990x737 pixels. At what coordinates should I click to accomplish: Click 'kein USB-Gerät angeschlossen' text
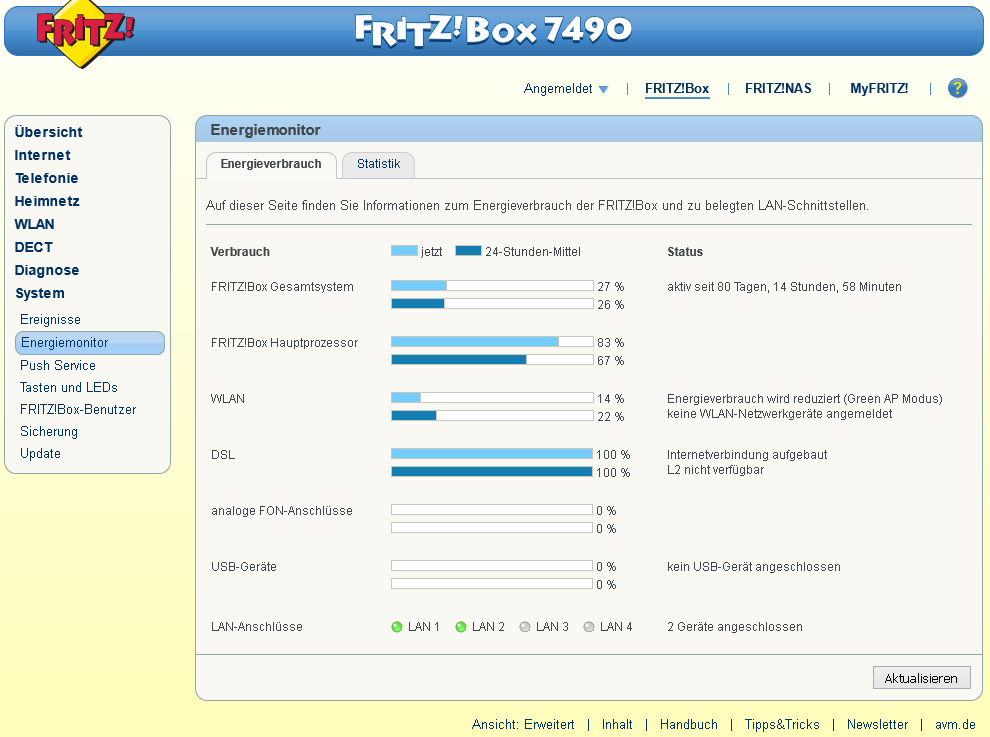click(x=754, y=567)
